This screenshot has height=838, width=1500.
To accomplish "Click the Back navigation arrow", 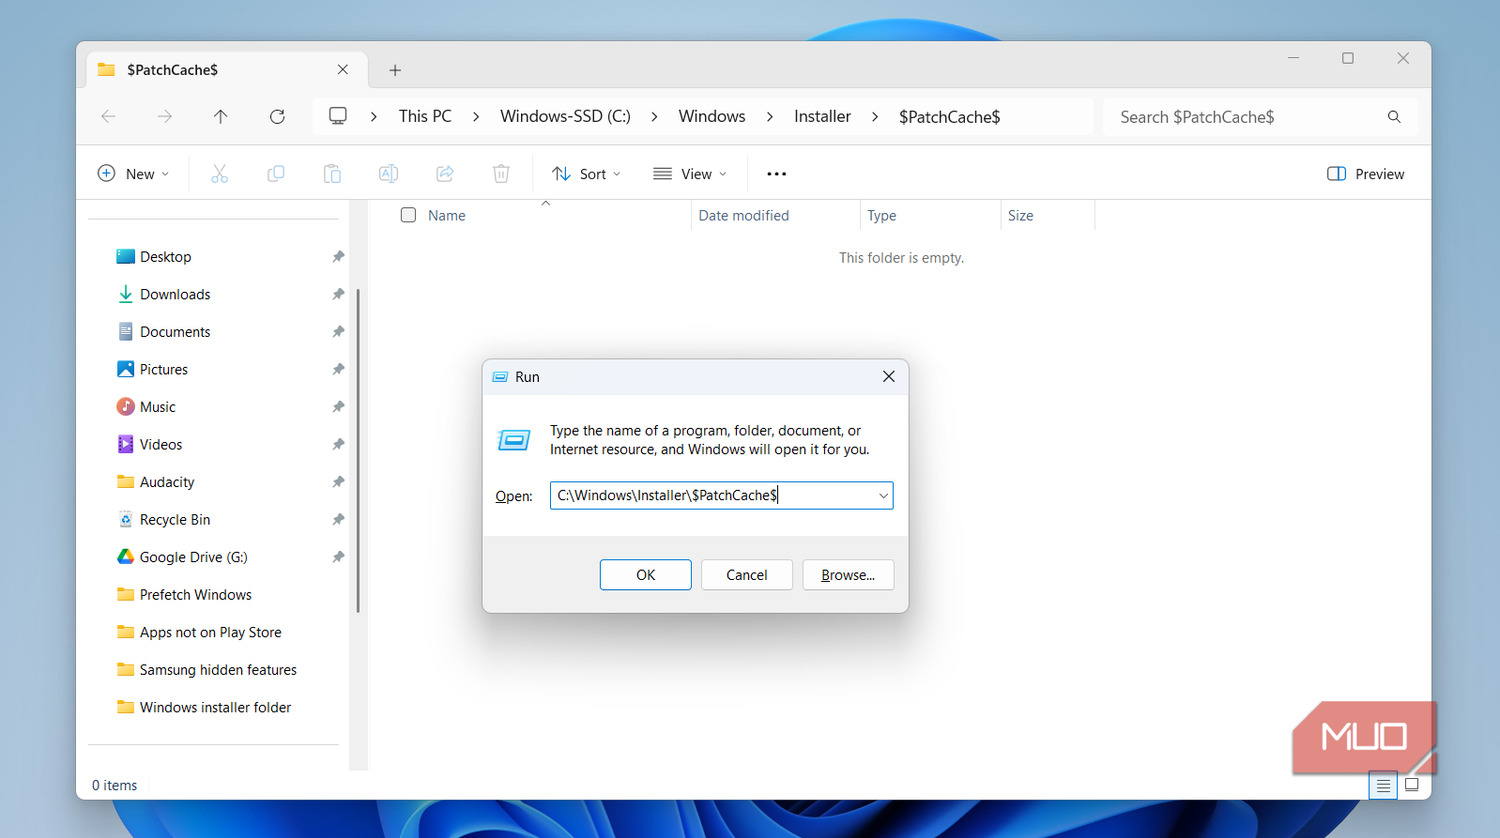I will [x=109, y=117].
